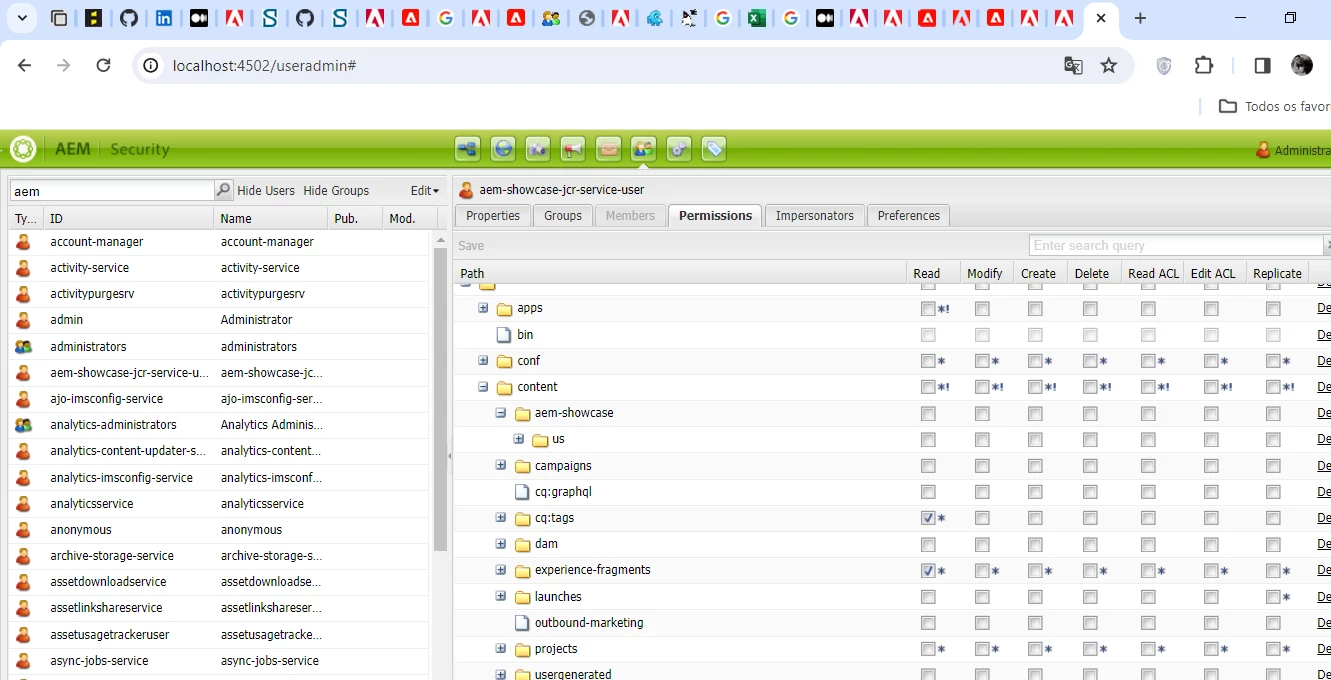This screenshot has width=1331, height=680.
Task: Open Todos os favoritos bookmarks folder
Action: click(1274, 106)
